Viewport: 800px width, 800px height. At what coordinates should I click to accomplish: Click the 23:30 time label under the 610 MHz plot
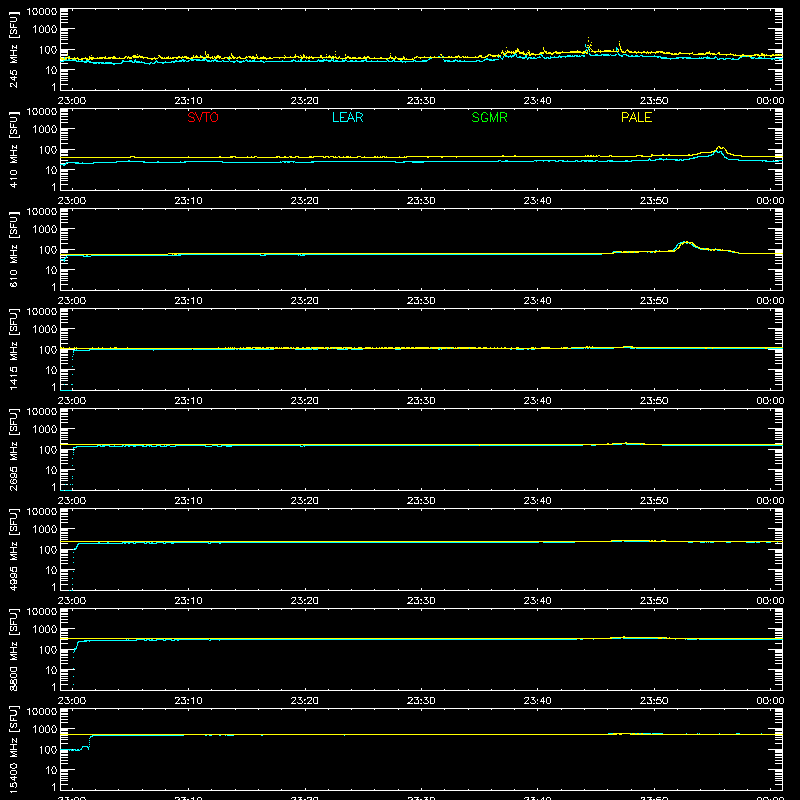[x=421, y=301]
